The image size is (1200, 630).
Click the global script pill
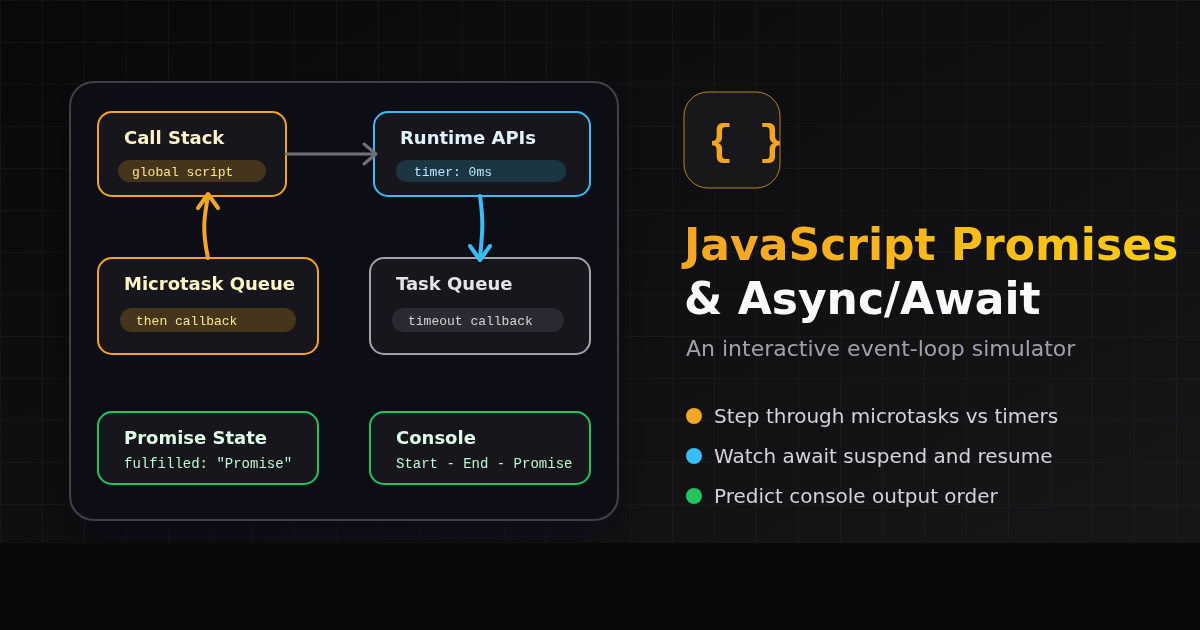[x=192, y=171]
